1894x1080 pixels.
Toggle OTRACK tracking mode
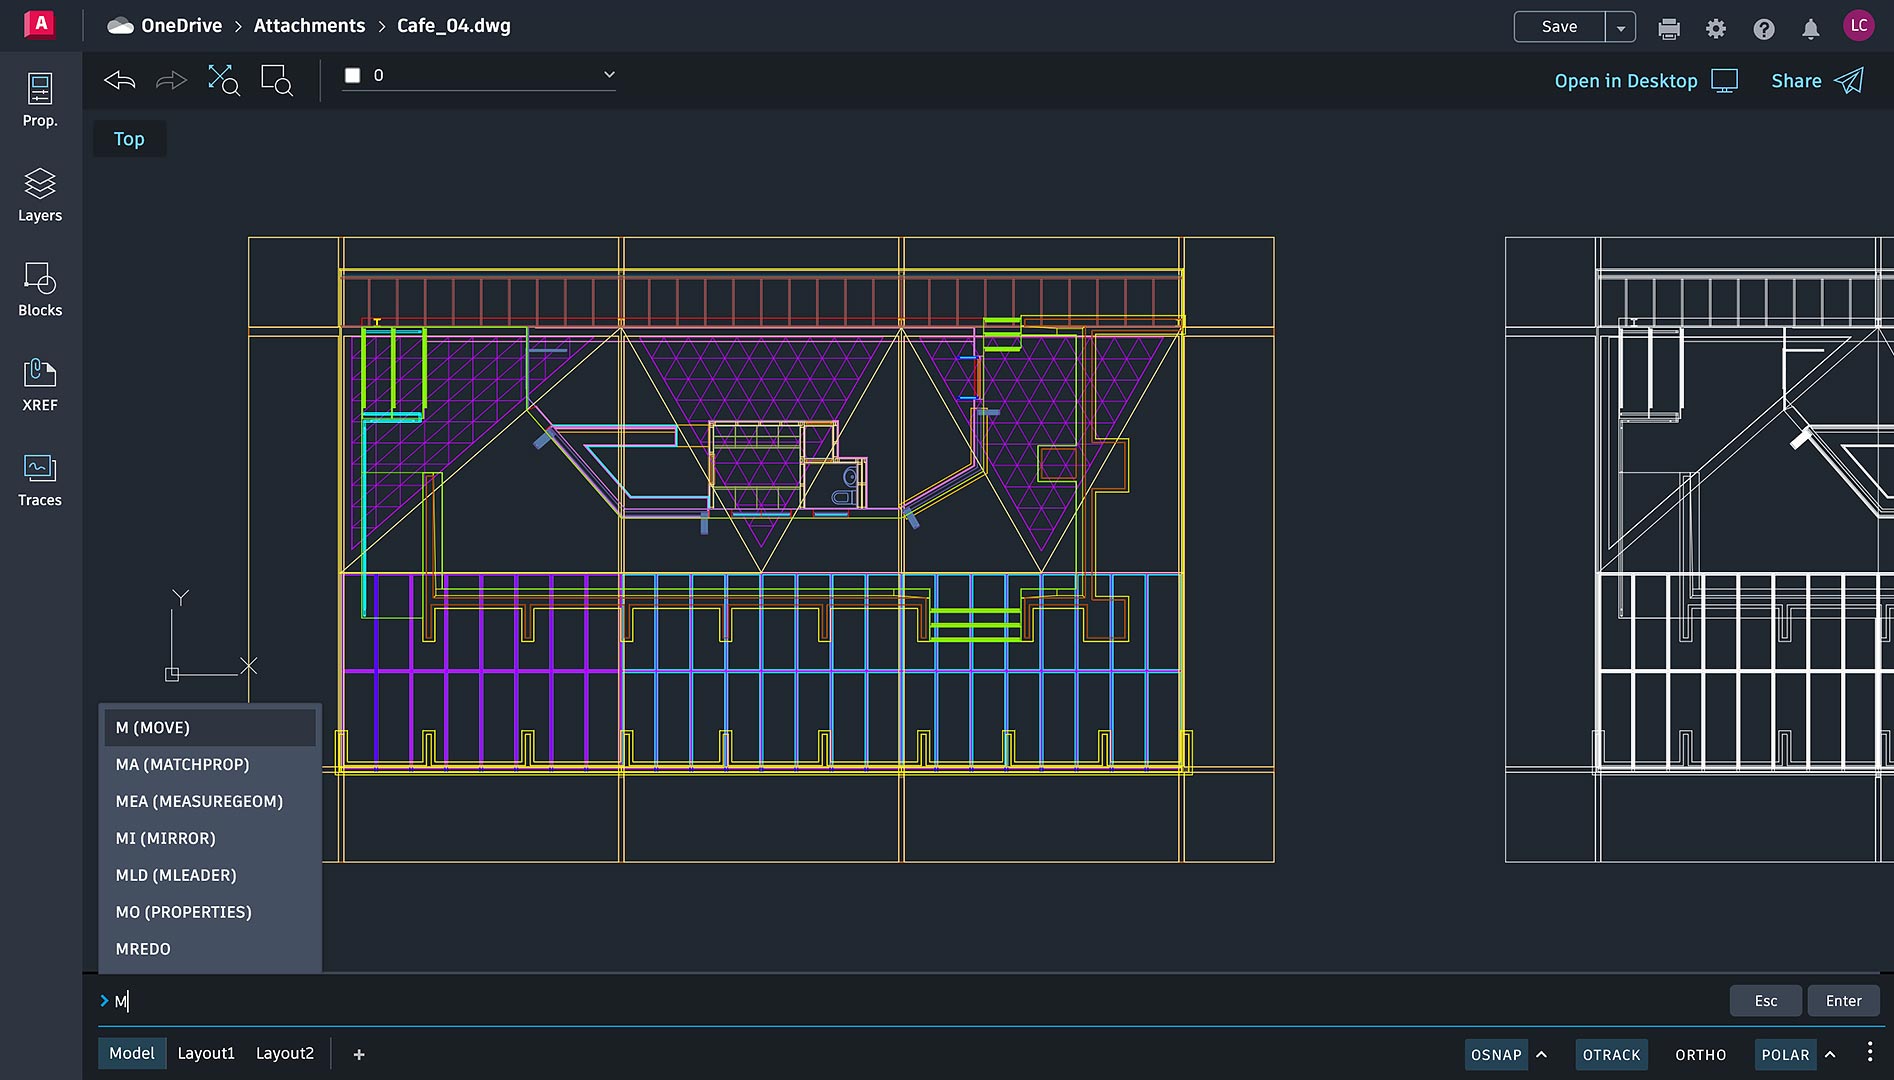point(1611,1055)
